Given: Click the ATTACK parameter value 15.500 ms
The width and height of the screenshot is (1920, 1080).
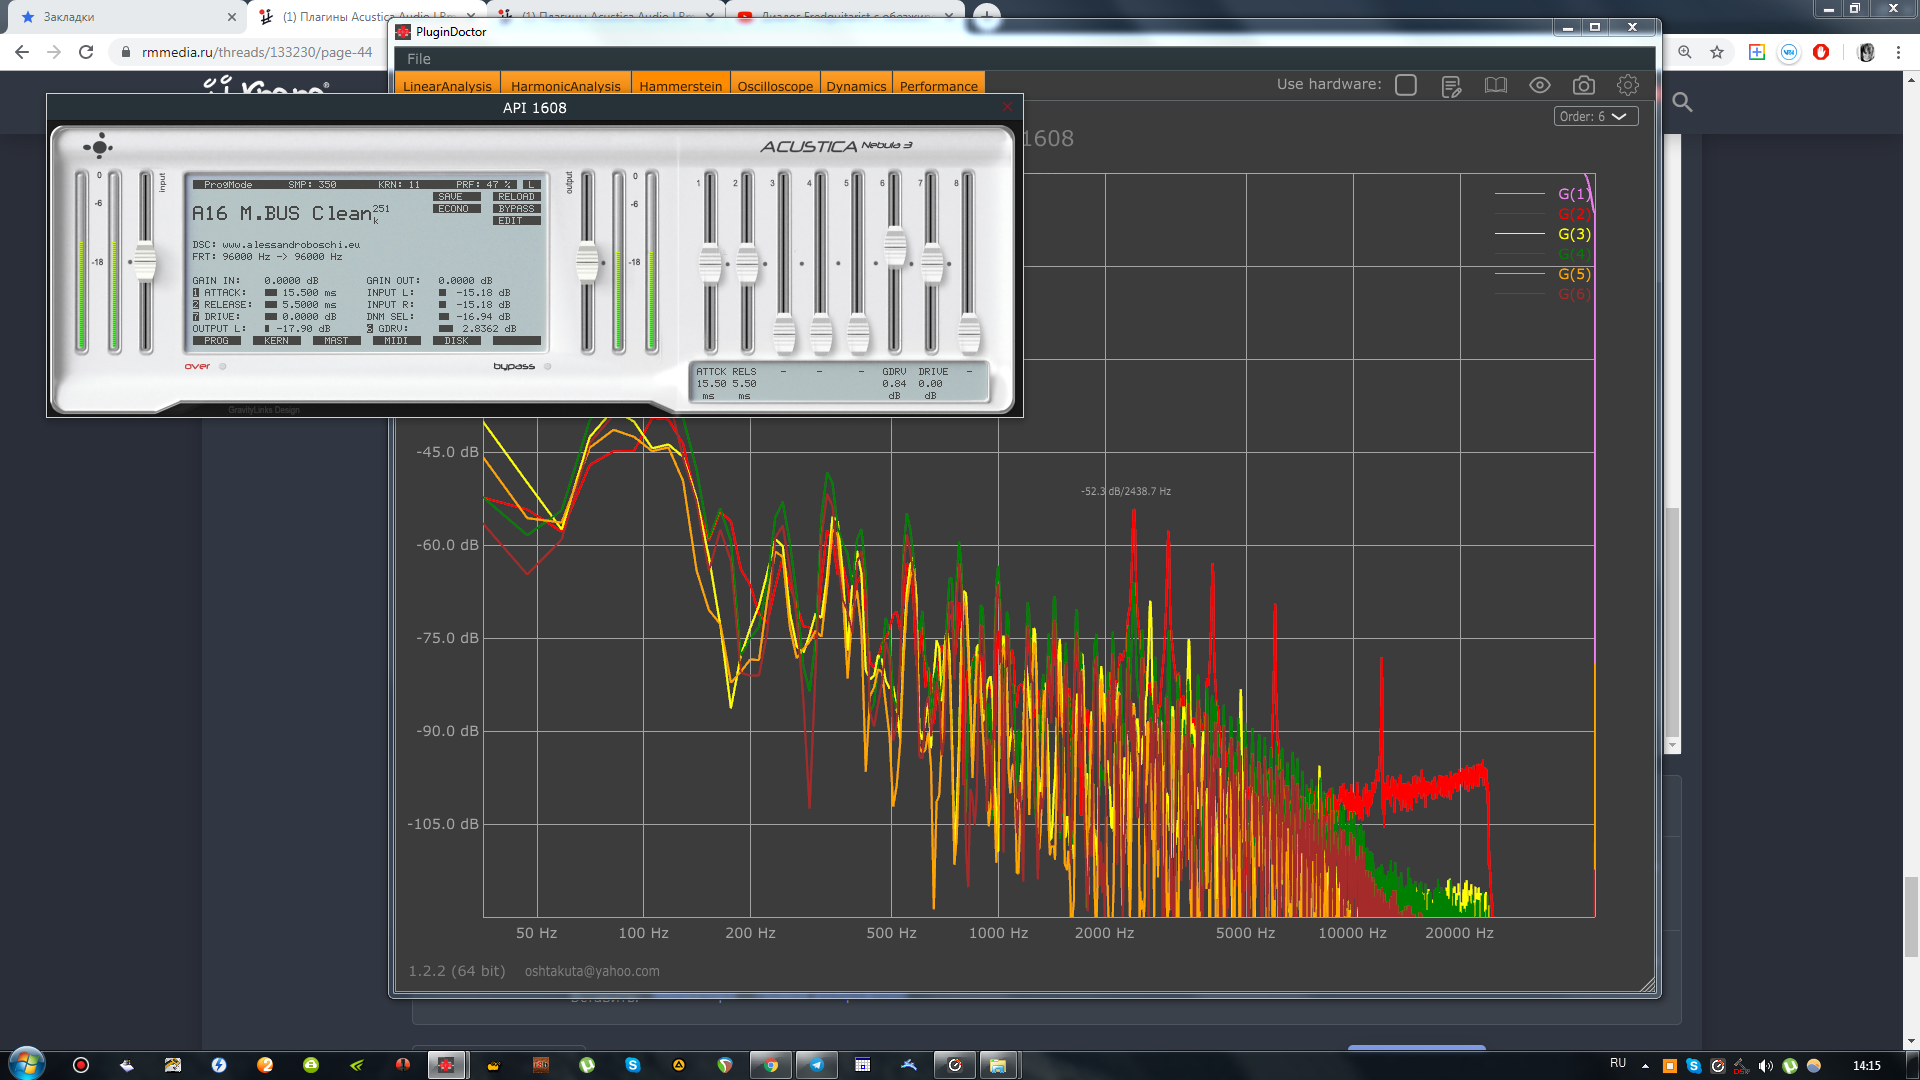Looking at the screenshot, I should [x=309, y=293].
